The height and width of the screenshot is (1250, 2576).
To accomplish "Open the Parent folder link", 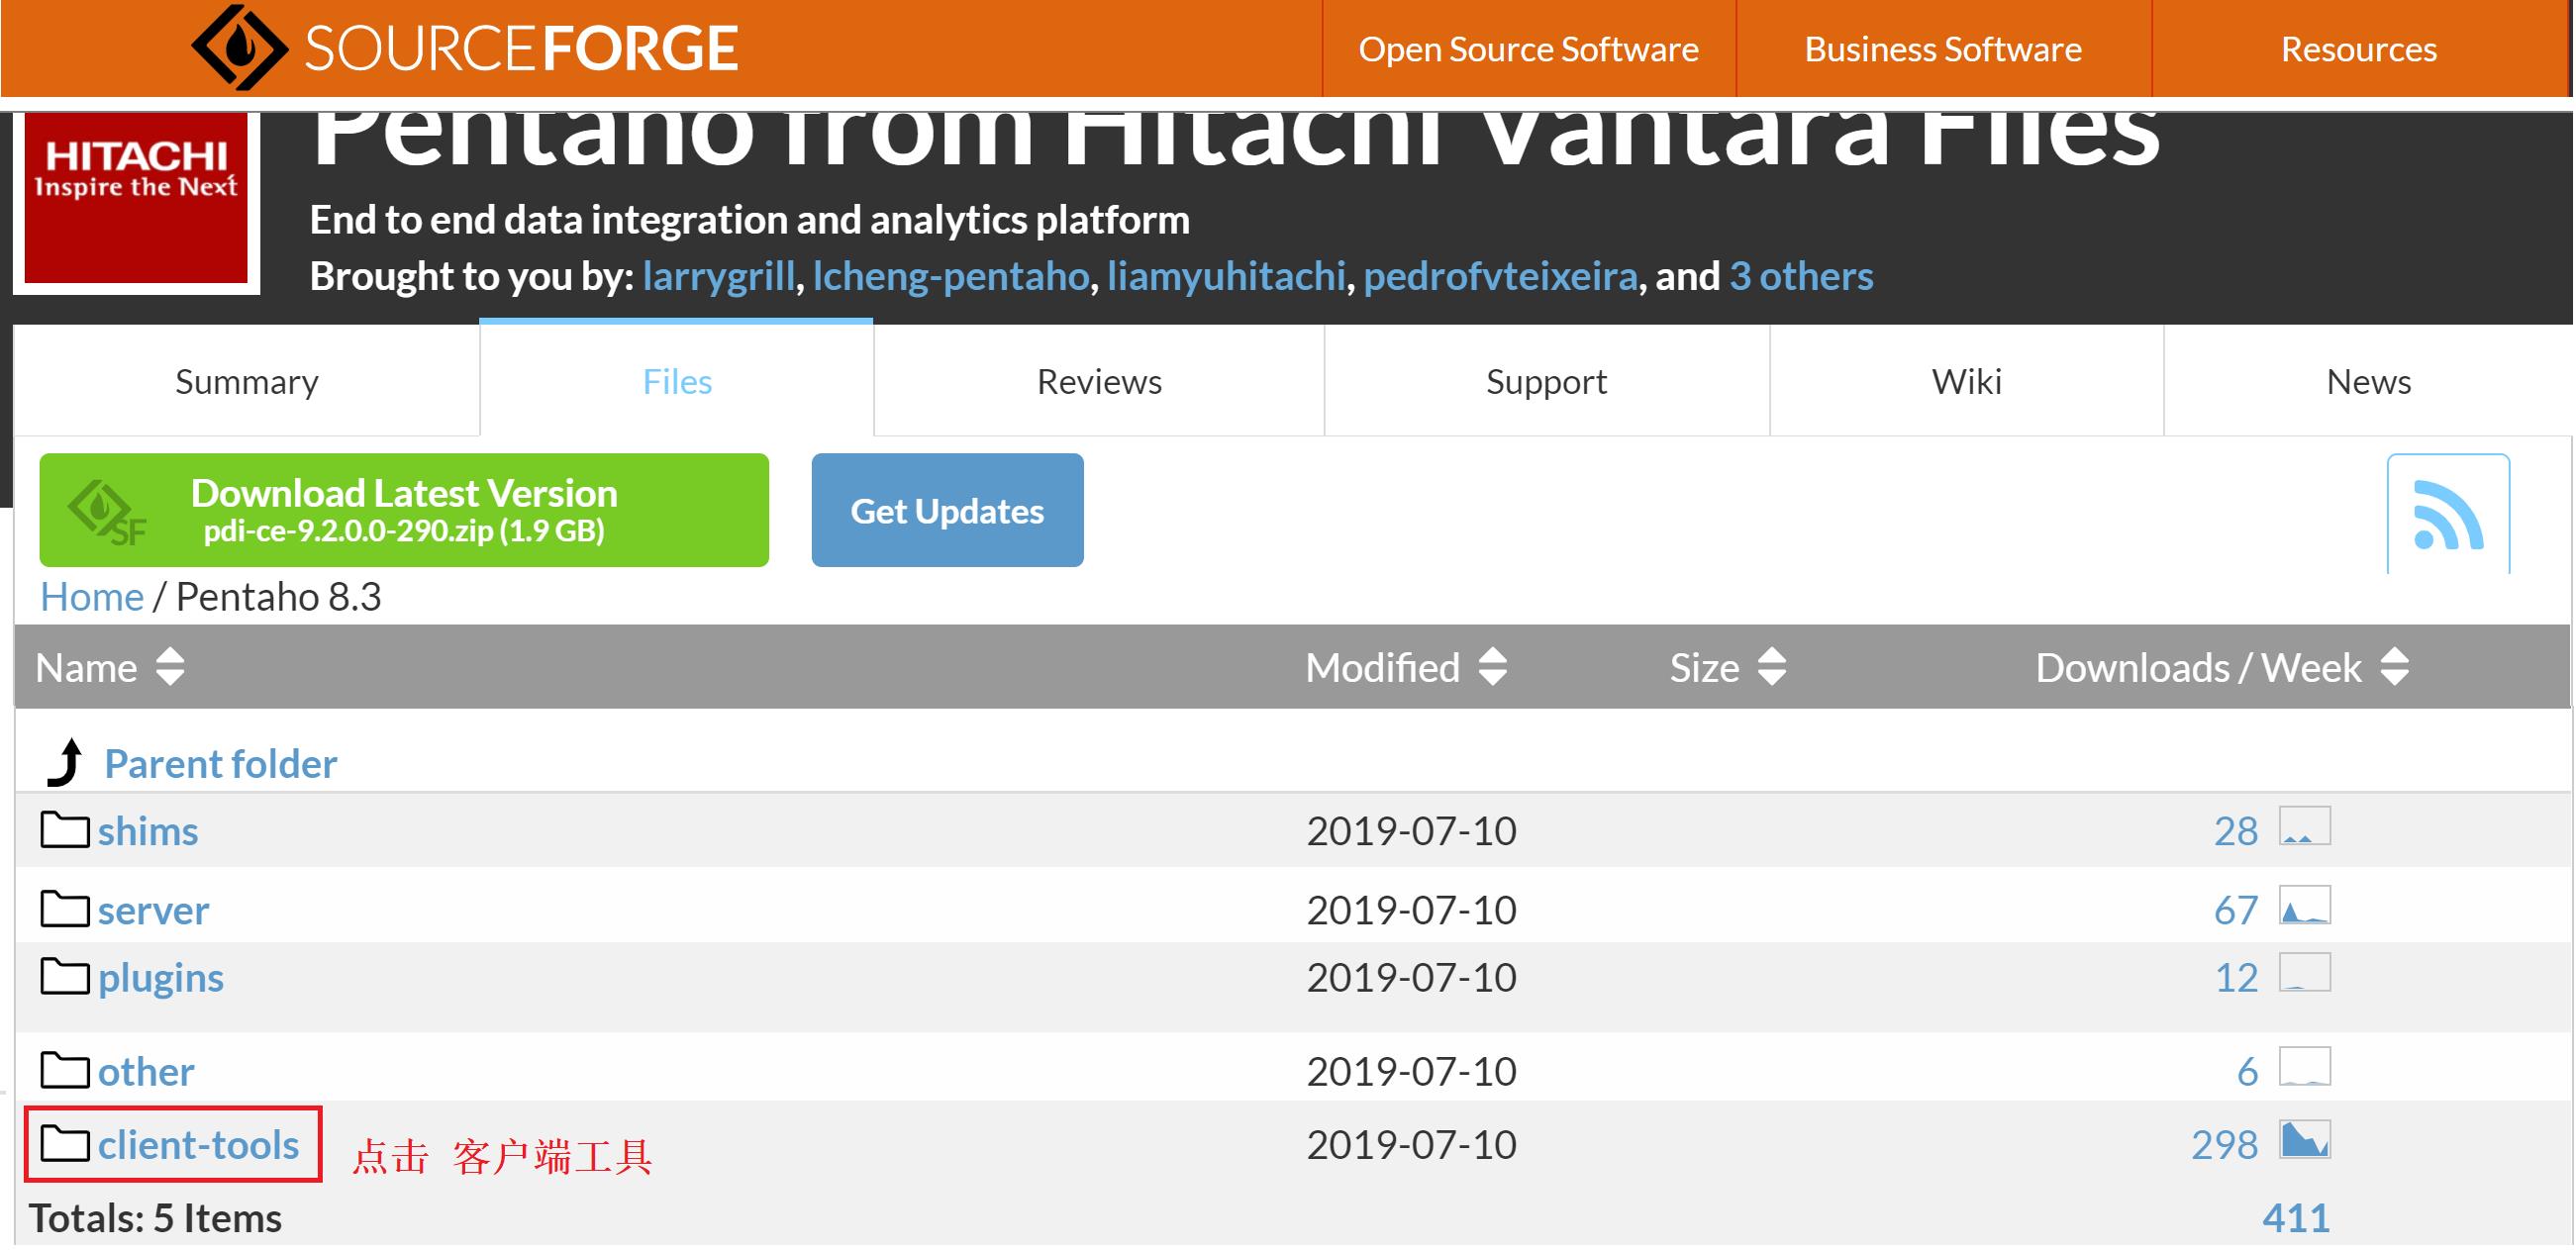I will (221, 764).
